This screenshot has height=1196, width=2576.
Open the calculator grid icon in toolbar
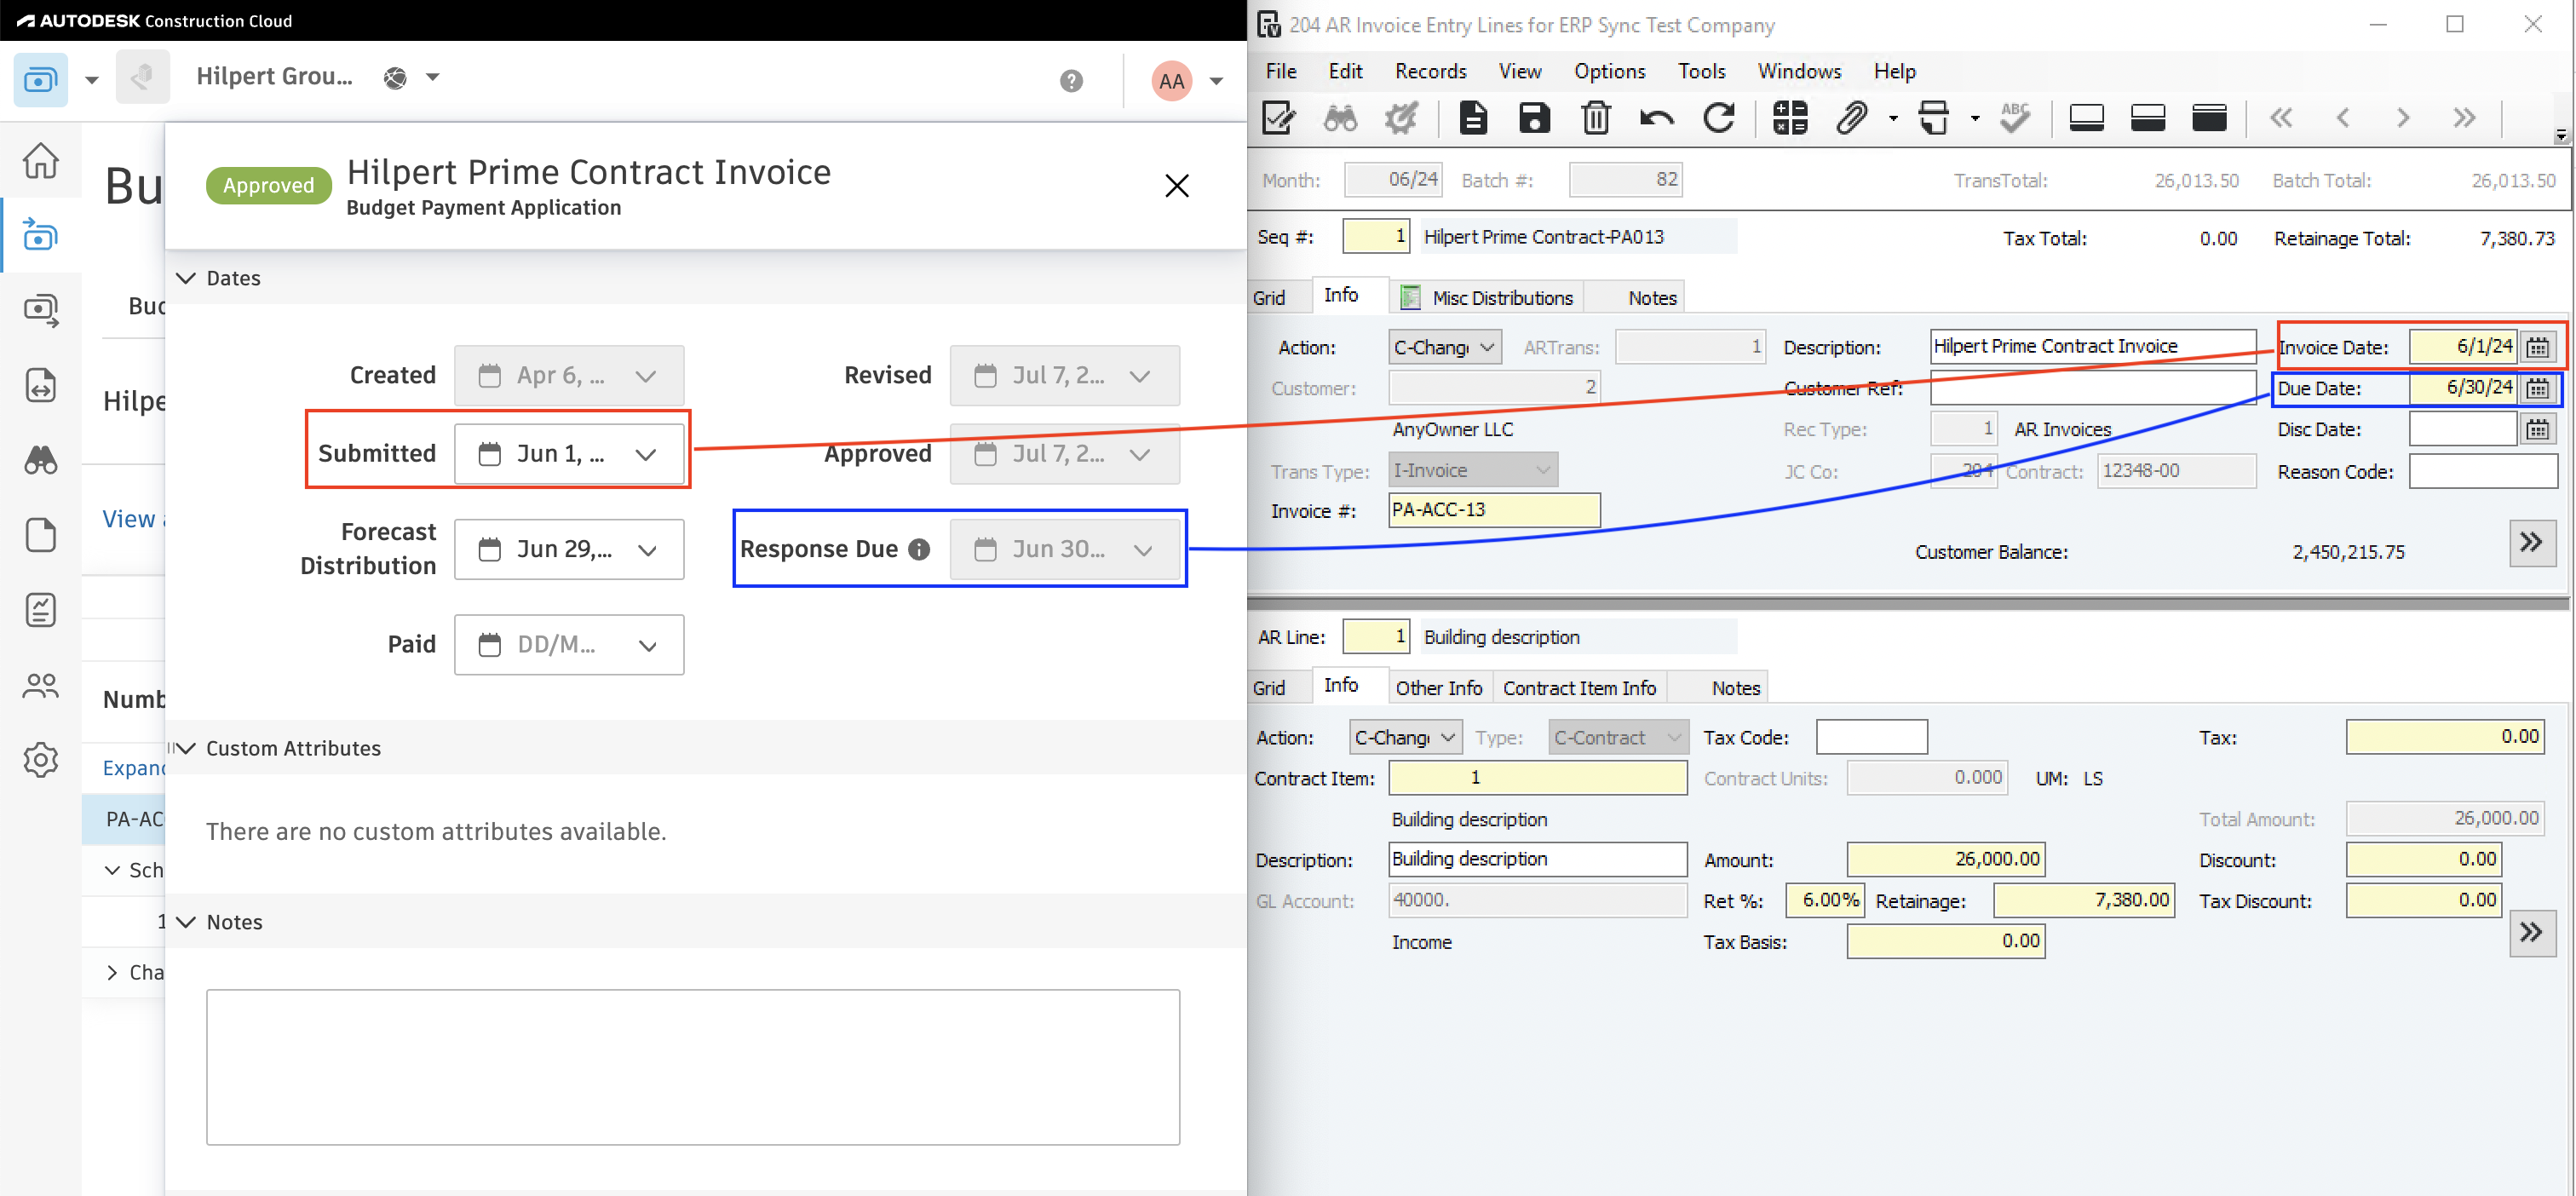pos(1790,118)
